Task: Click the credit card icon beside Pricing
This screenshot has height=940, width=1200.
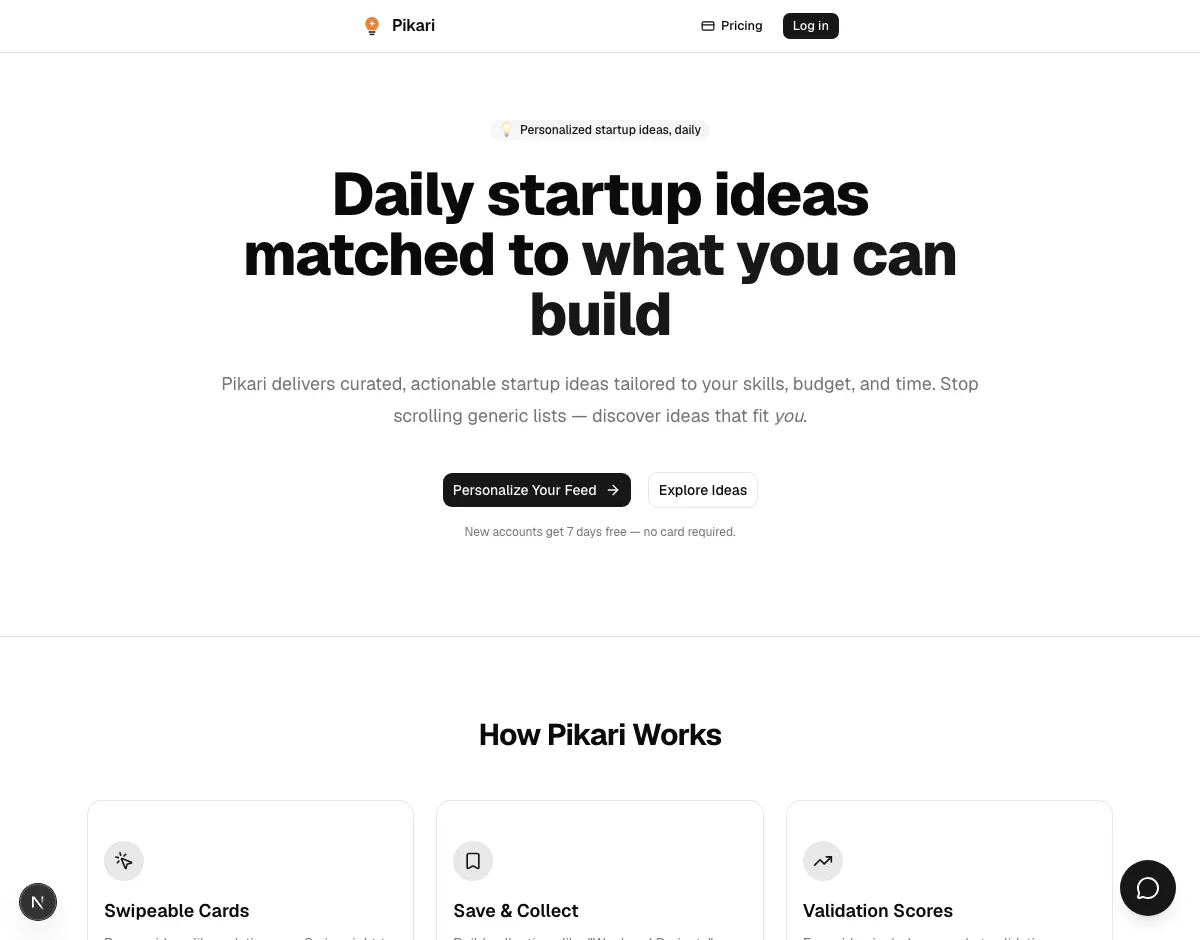Action: (708, 26)
